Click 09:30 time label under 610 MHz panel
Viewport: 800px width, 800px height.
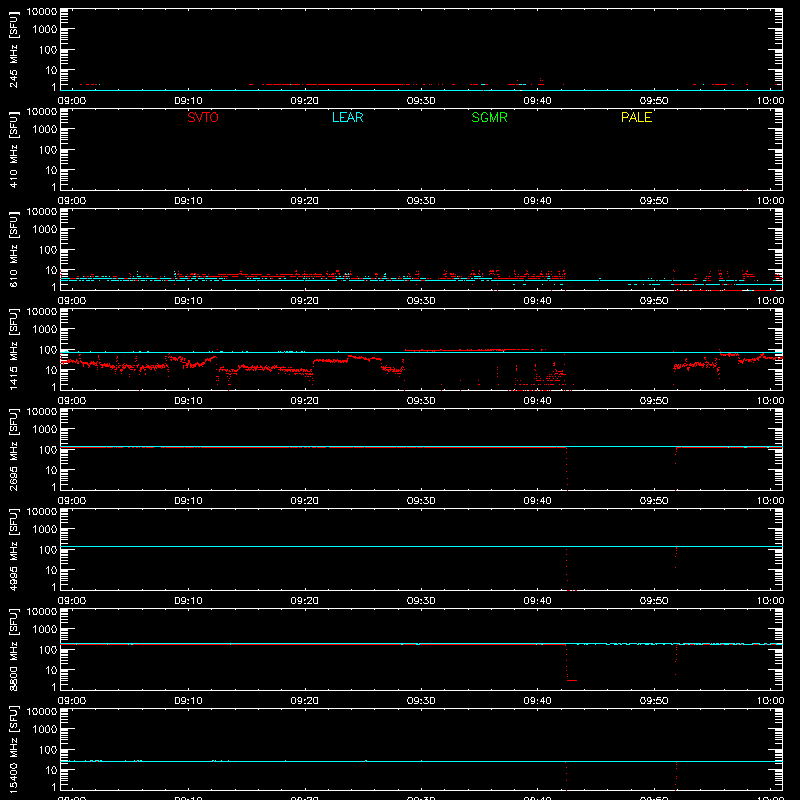pyautogui.click(x=421, y=301)
